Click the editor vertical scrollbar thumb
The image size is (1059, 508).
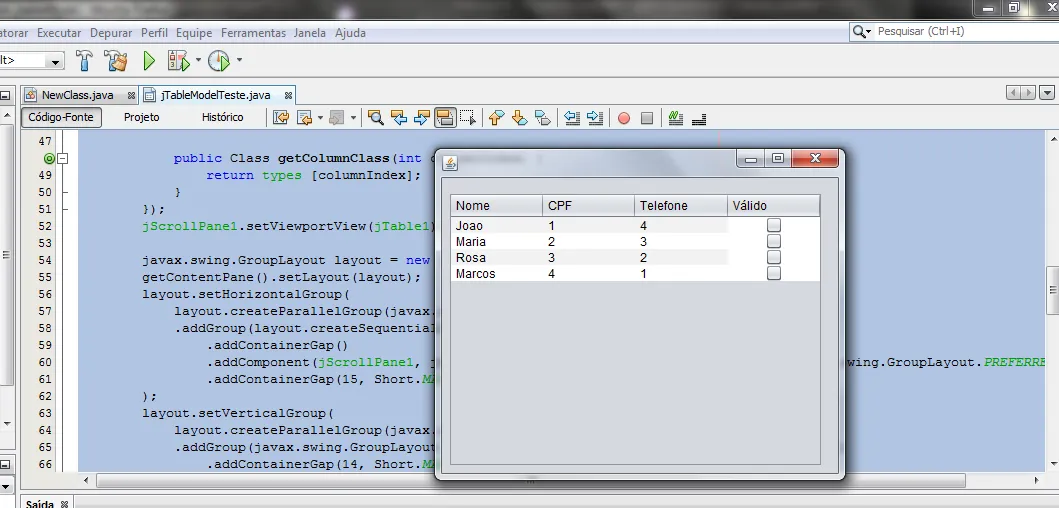tap(1053, 290)
